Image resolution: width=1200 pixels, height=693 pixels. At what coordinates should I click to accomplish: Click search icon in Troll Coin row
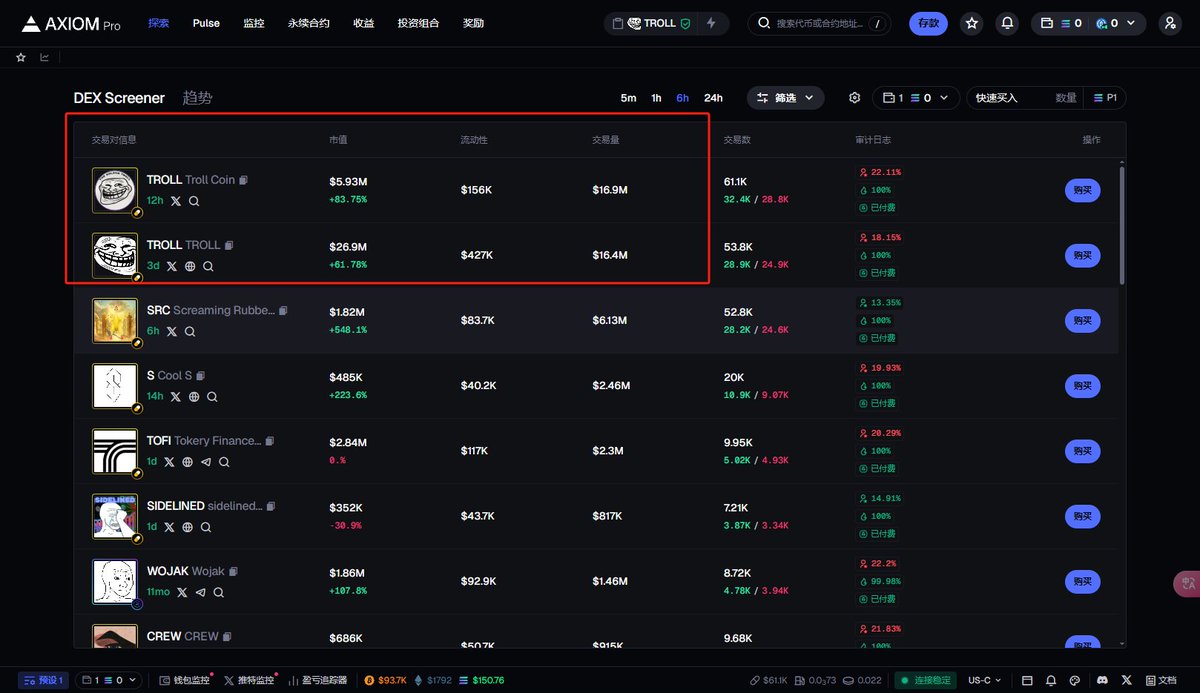point(194,201)
